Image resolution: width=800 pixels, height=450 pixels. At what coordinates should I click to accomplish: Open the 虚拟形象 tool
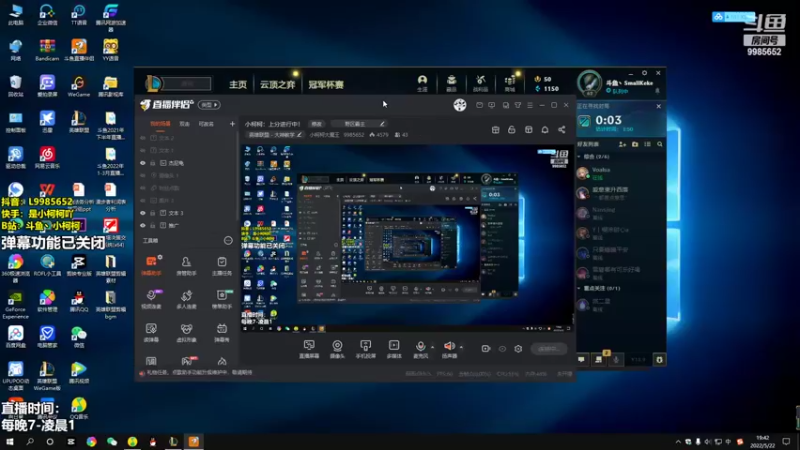pos(186,332)
